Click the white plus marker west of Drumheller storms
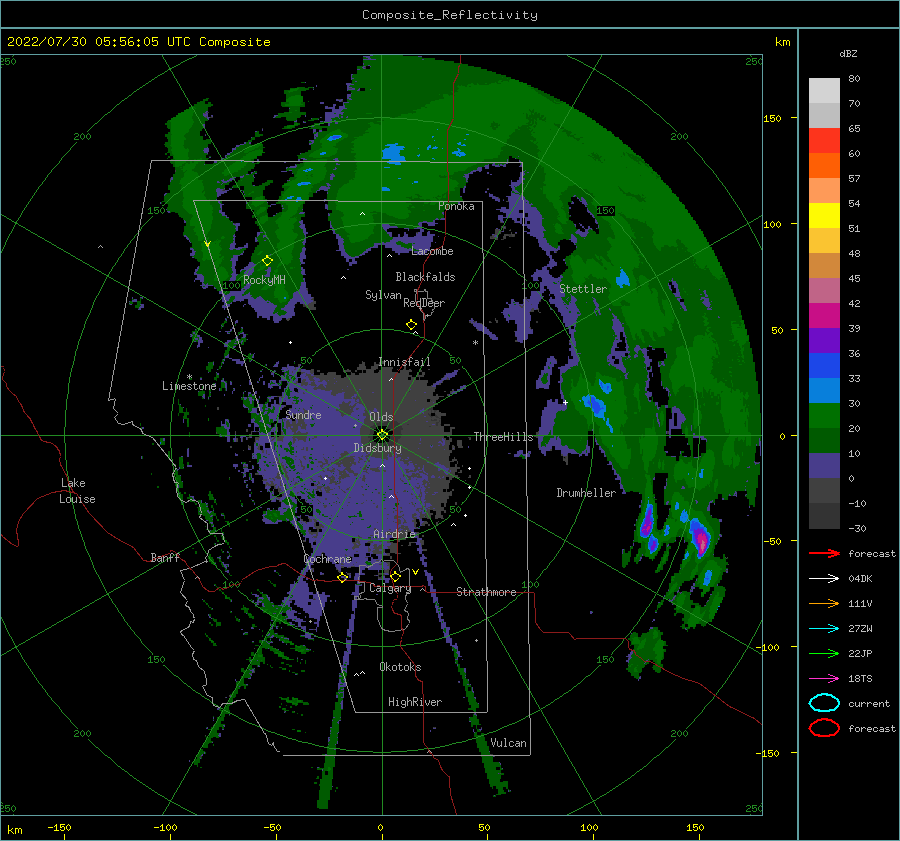Screen dimensions: 900x841 (x=565, y=402)
